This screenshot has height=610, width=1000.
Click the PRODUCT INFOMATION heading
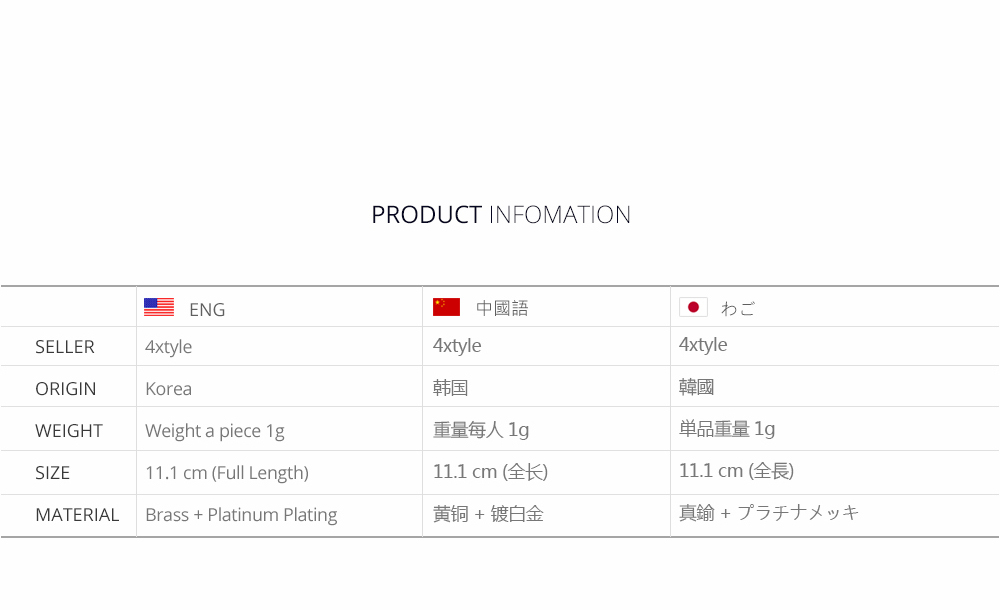501,215
